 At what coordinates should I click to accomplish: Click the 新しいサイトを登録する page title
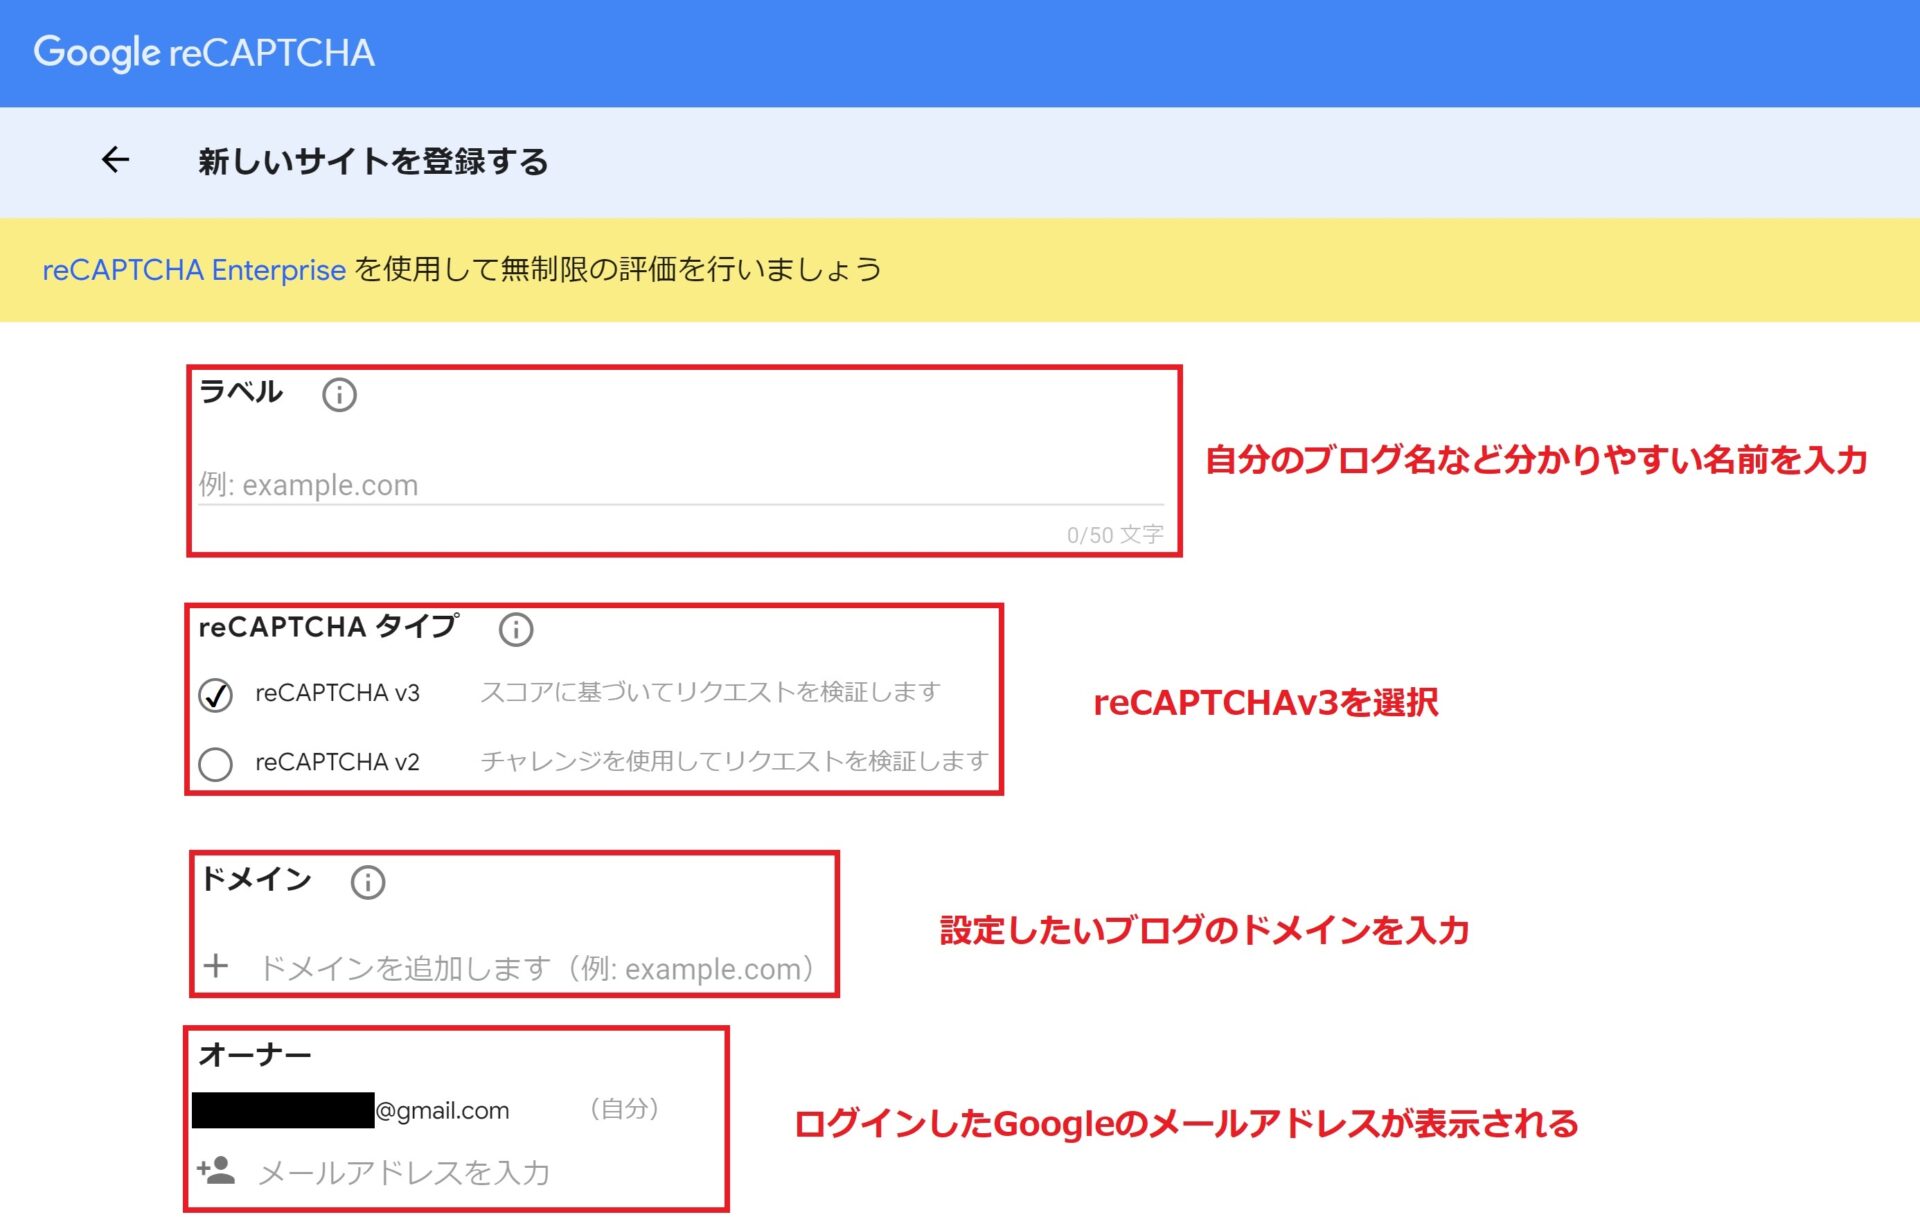point(373,161)
